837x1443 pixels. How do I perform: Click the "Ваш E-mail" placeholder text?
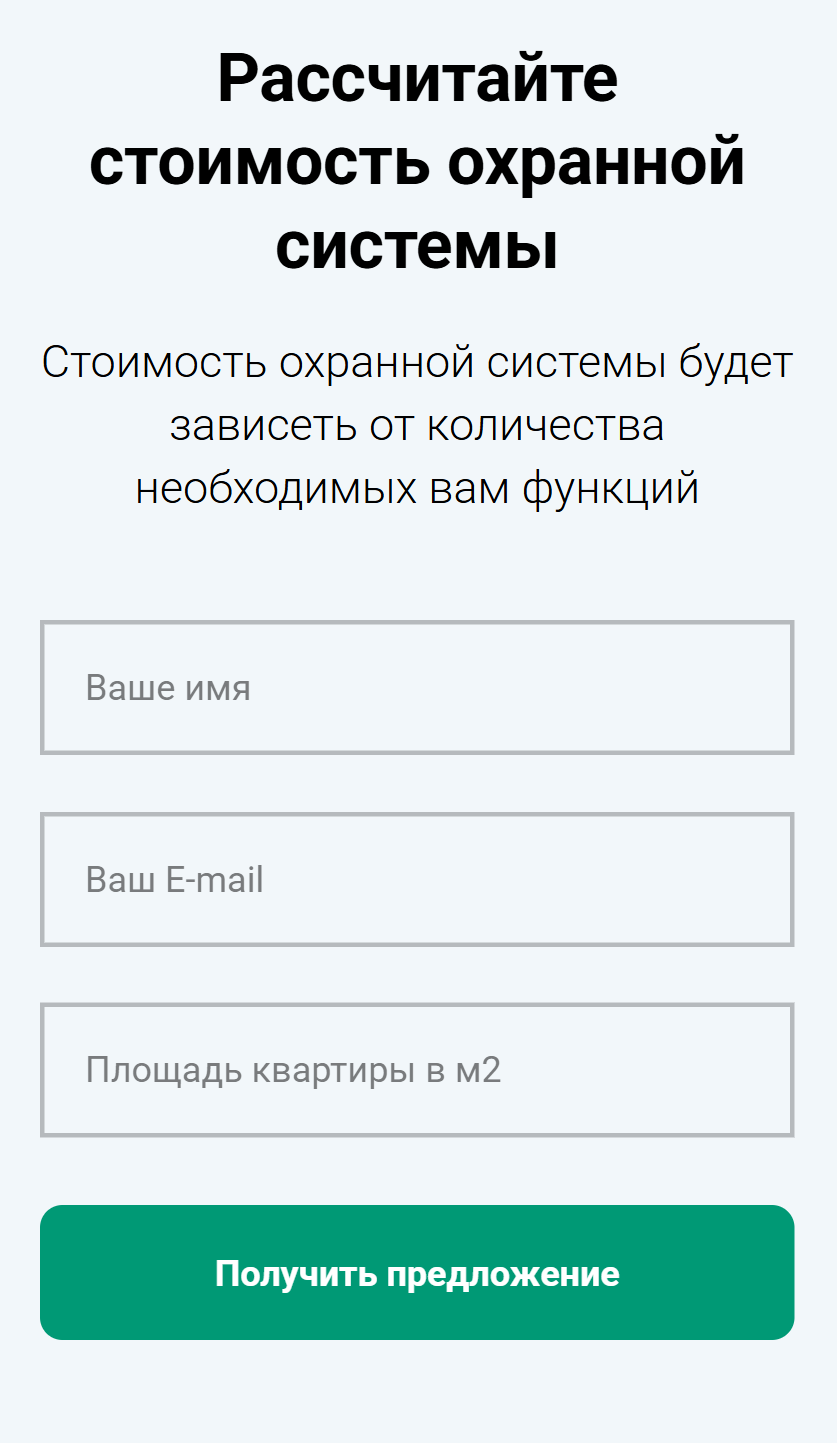[174, 880]
